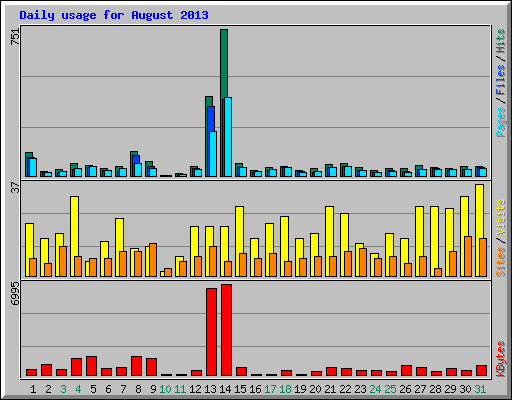This screenshot has height=400, width=512.
Task: Click the day 16 axis label
Action: coord(255,389)
